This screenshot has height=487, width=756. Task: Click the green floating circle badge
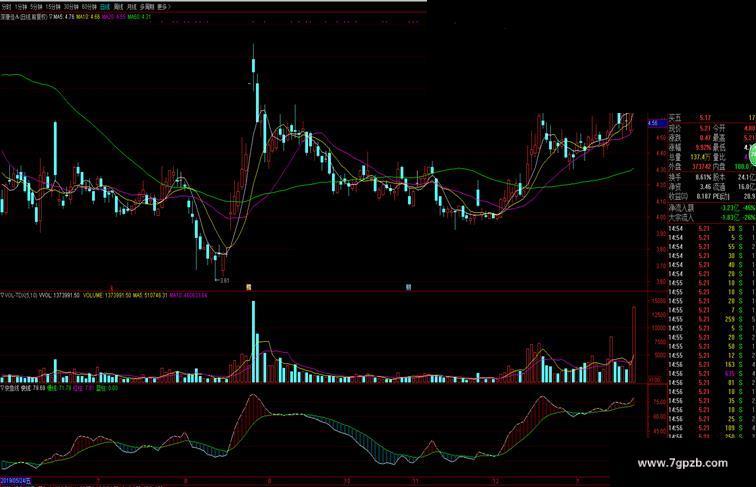coord(751,156)
